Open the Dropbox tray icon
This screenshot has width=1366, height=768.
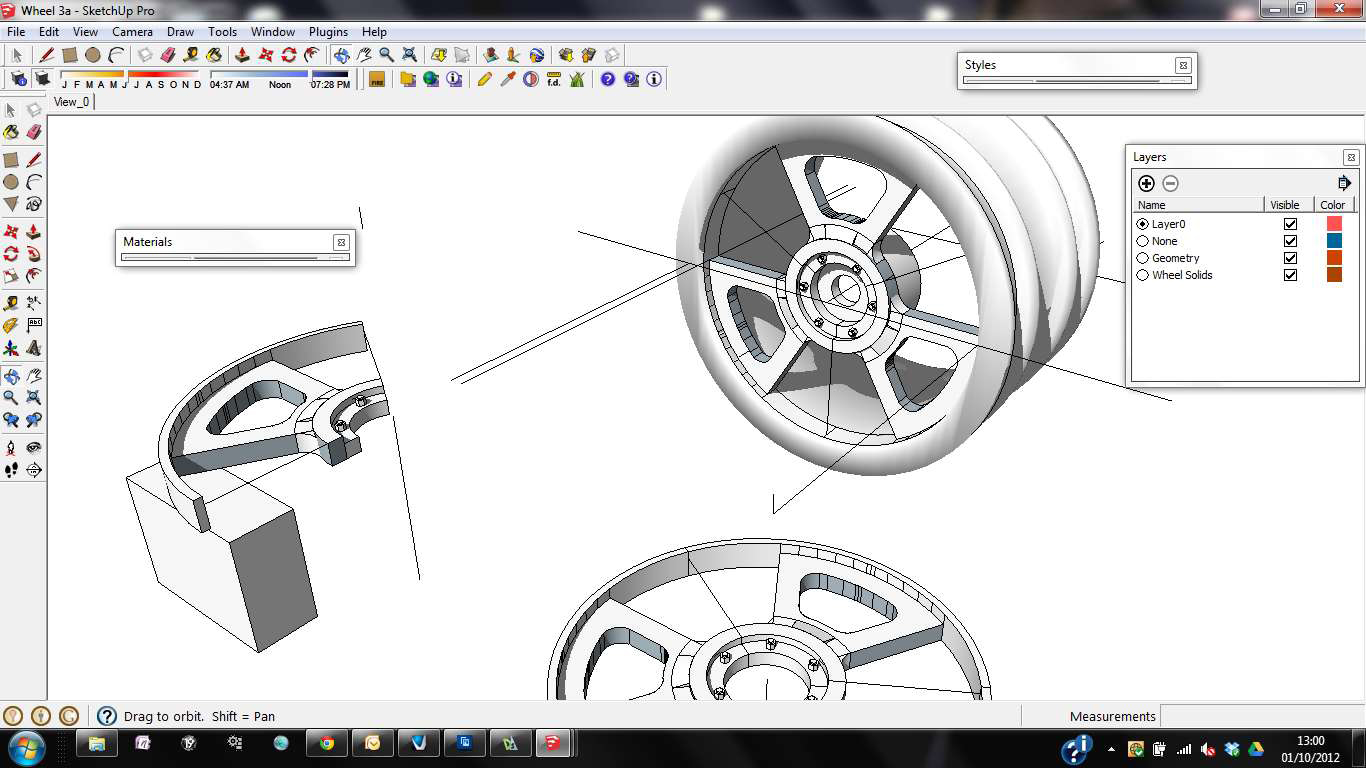1232,748
